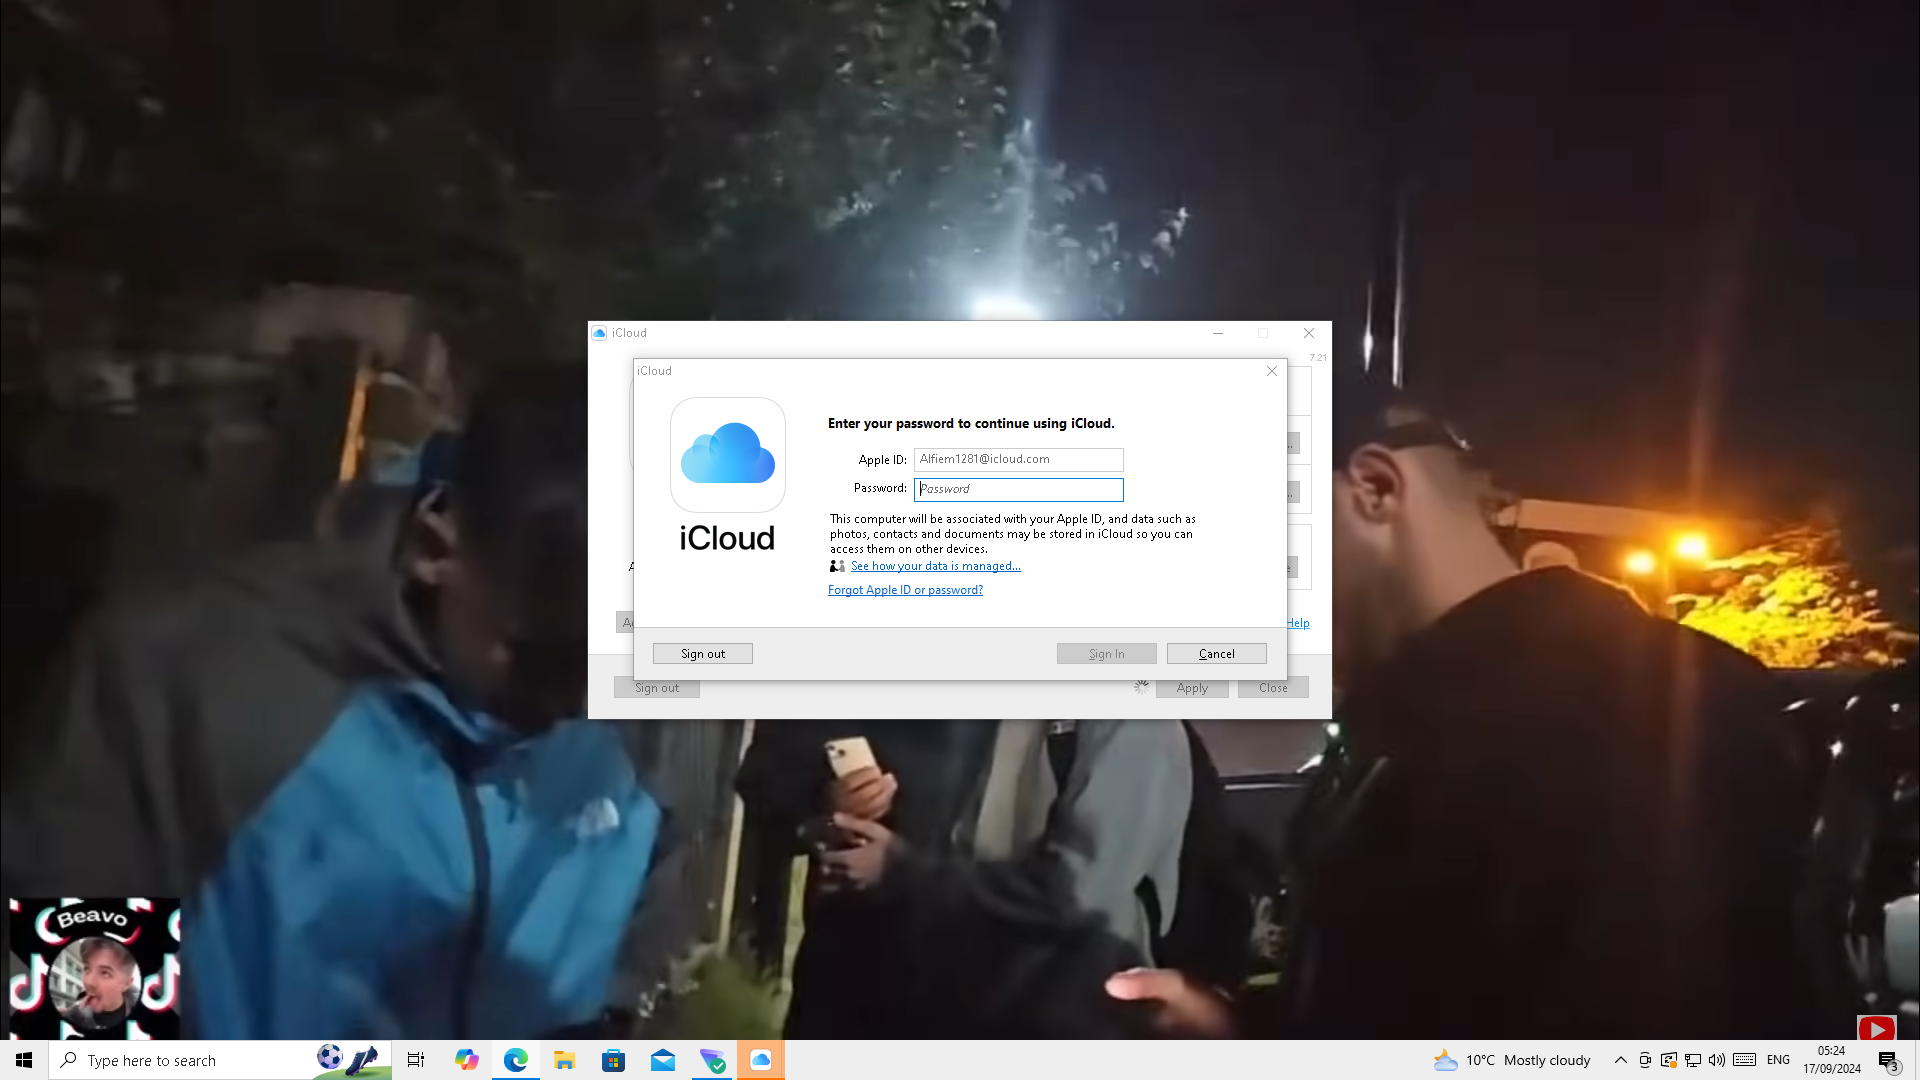The image size is (1920, 1080).
Task: Click the YouTube icon in the corner
Action: pos(1876,1029)
